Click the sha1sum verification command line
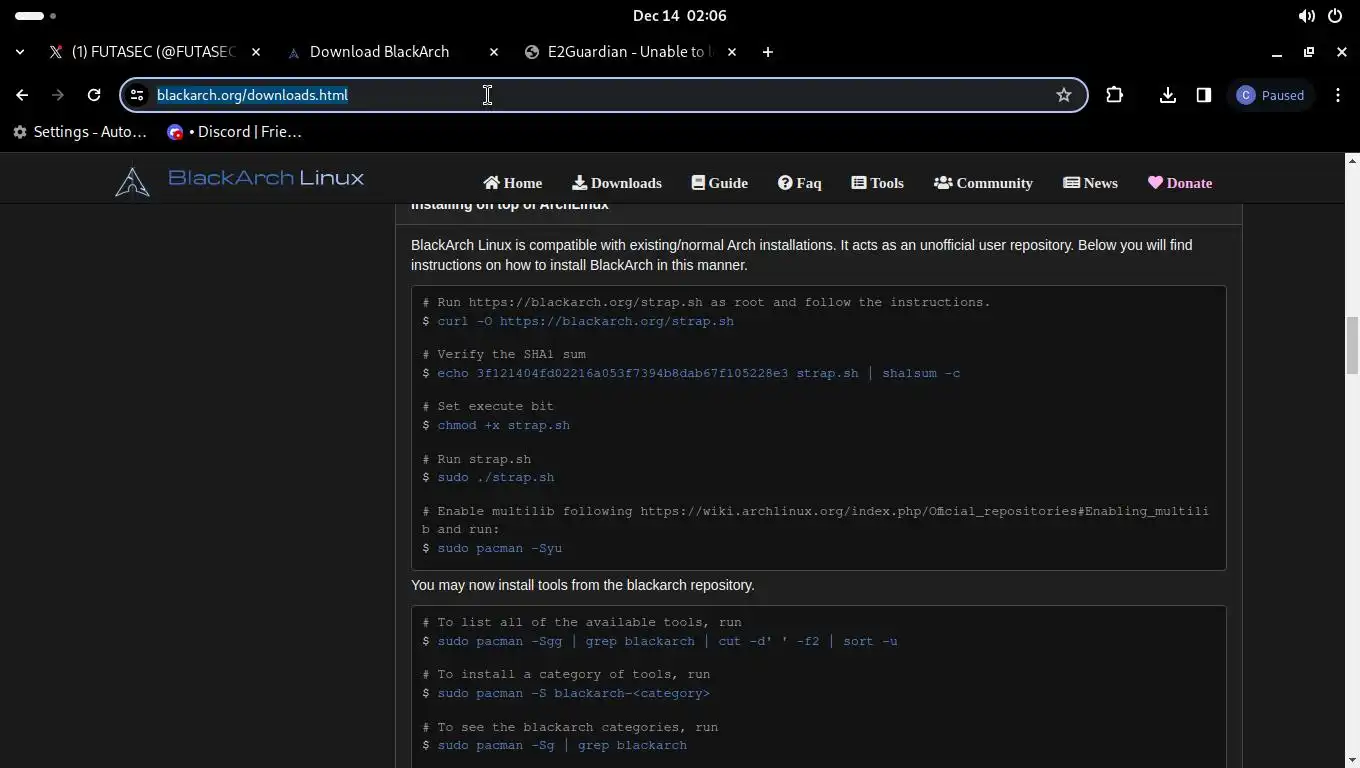Image resolution: width=1360 pixels, height=768 pixels. (698, 373)
